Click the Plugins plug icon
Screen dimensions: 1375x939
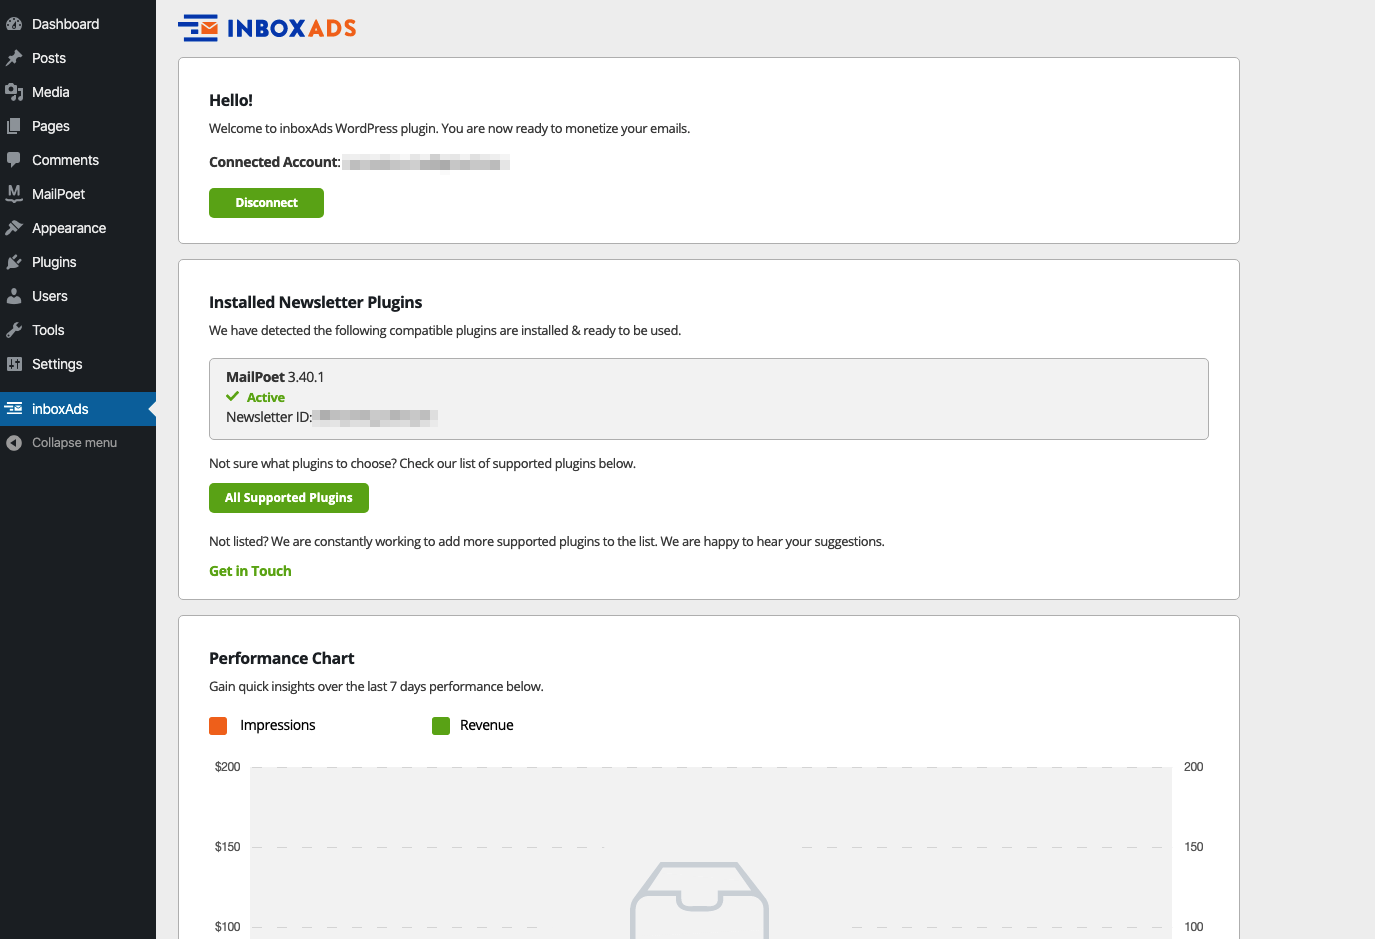(14, 262)
